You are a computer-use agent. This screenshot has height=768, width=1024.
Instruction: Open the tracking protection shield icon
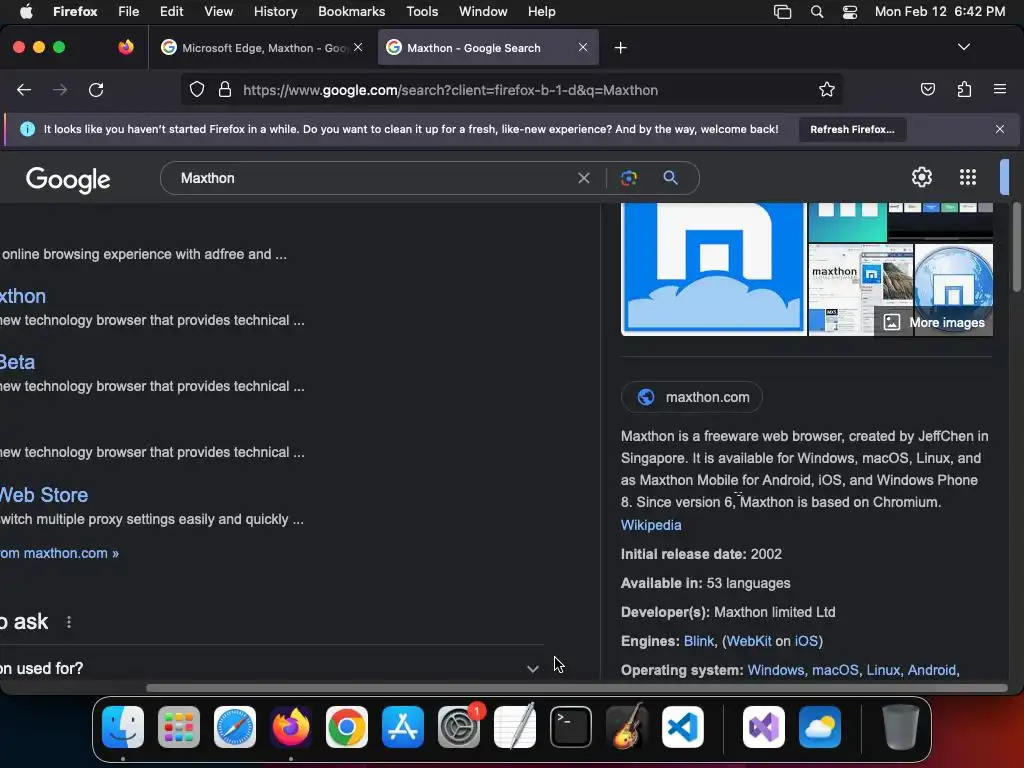(x=197, y=89)
